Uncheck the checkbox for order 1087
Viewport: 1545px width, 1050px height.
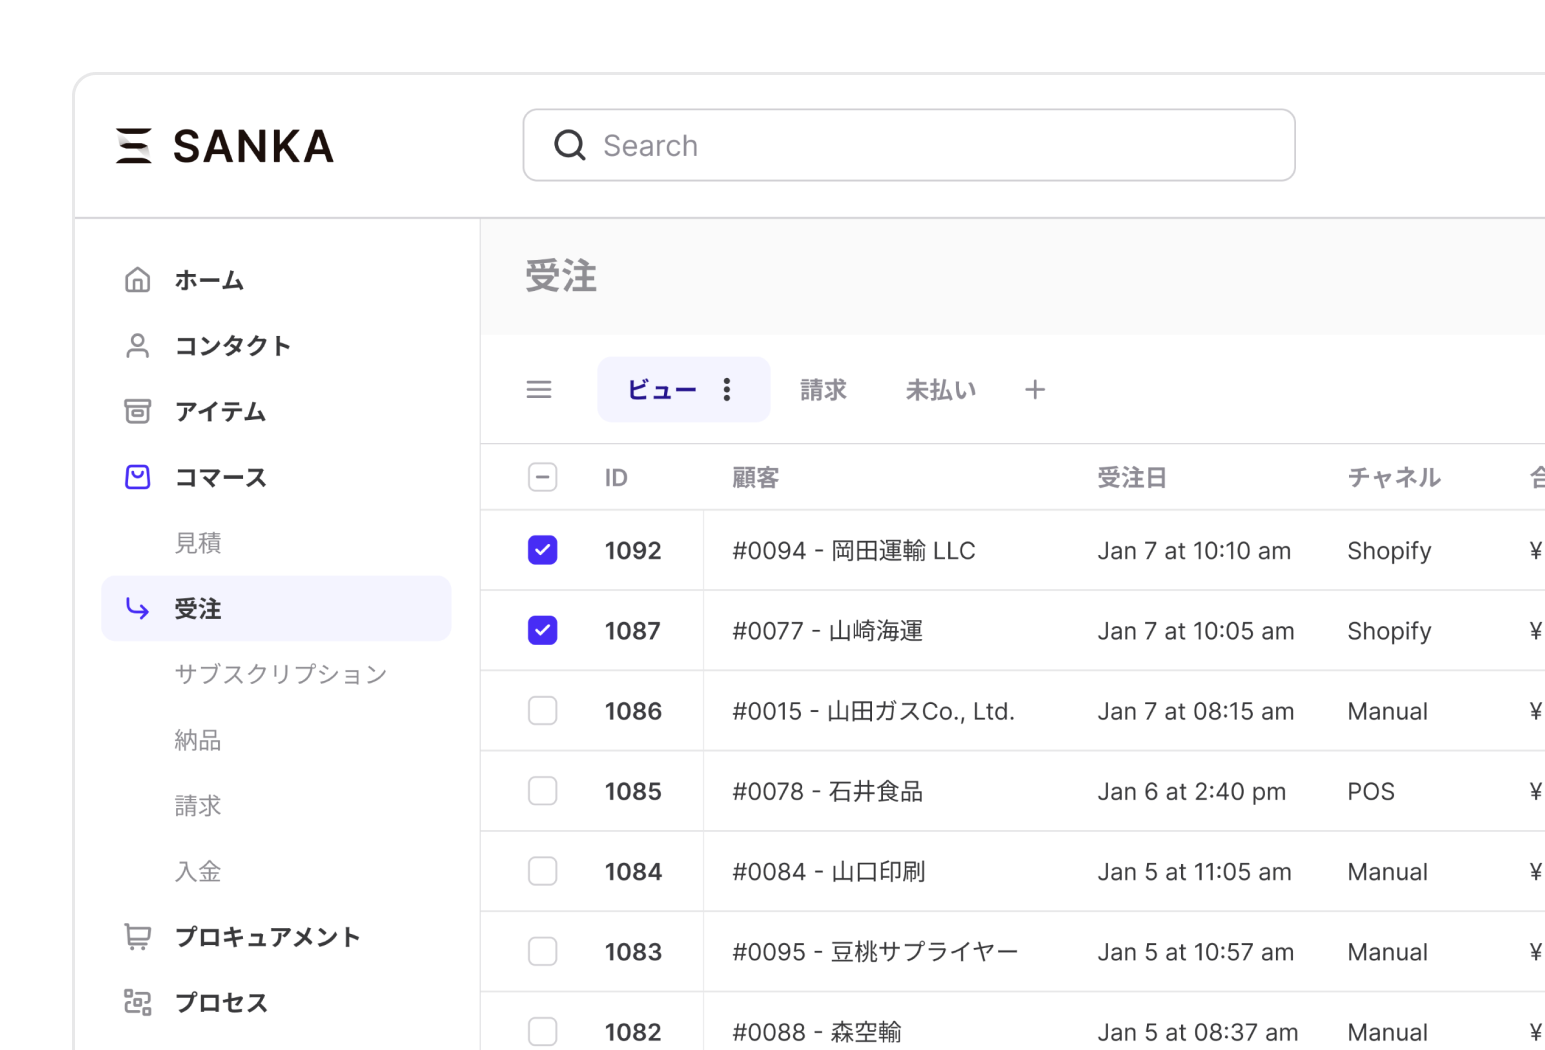542,631
